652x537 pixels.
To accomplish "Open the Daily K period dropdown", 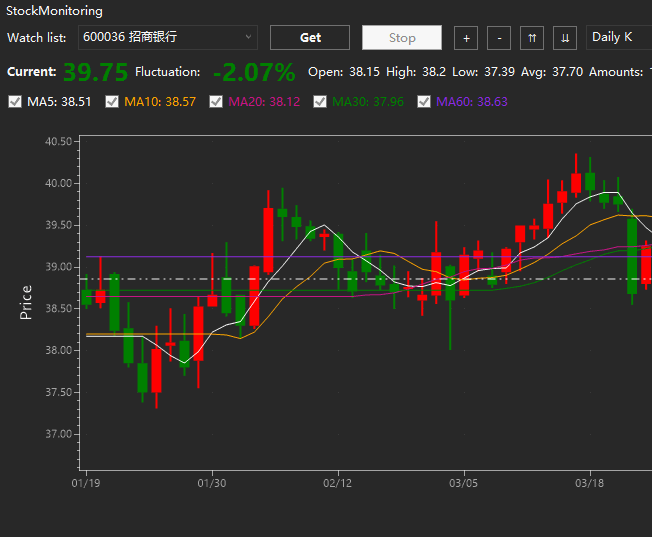I will click(619, 37).
